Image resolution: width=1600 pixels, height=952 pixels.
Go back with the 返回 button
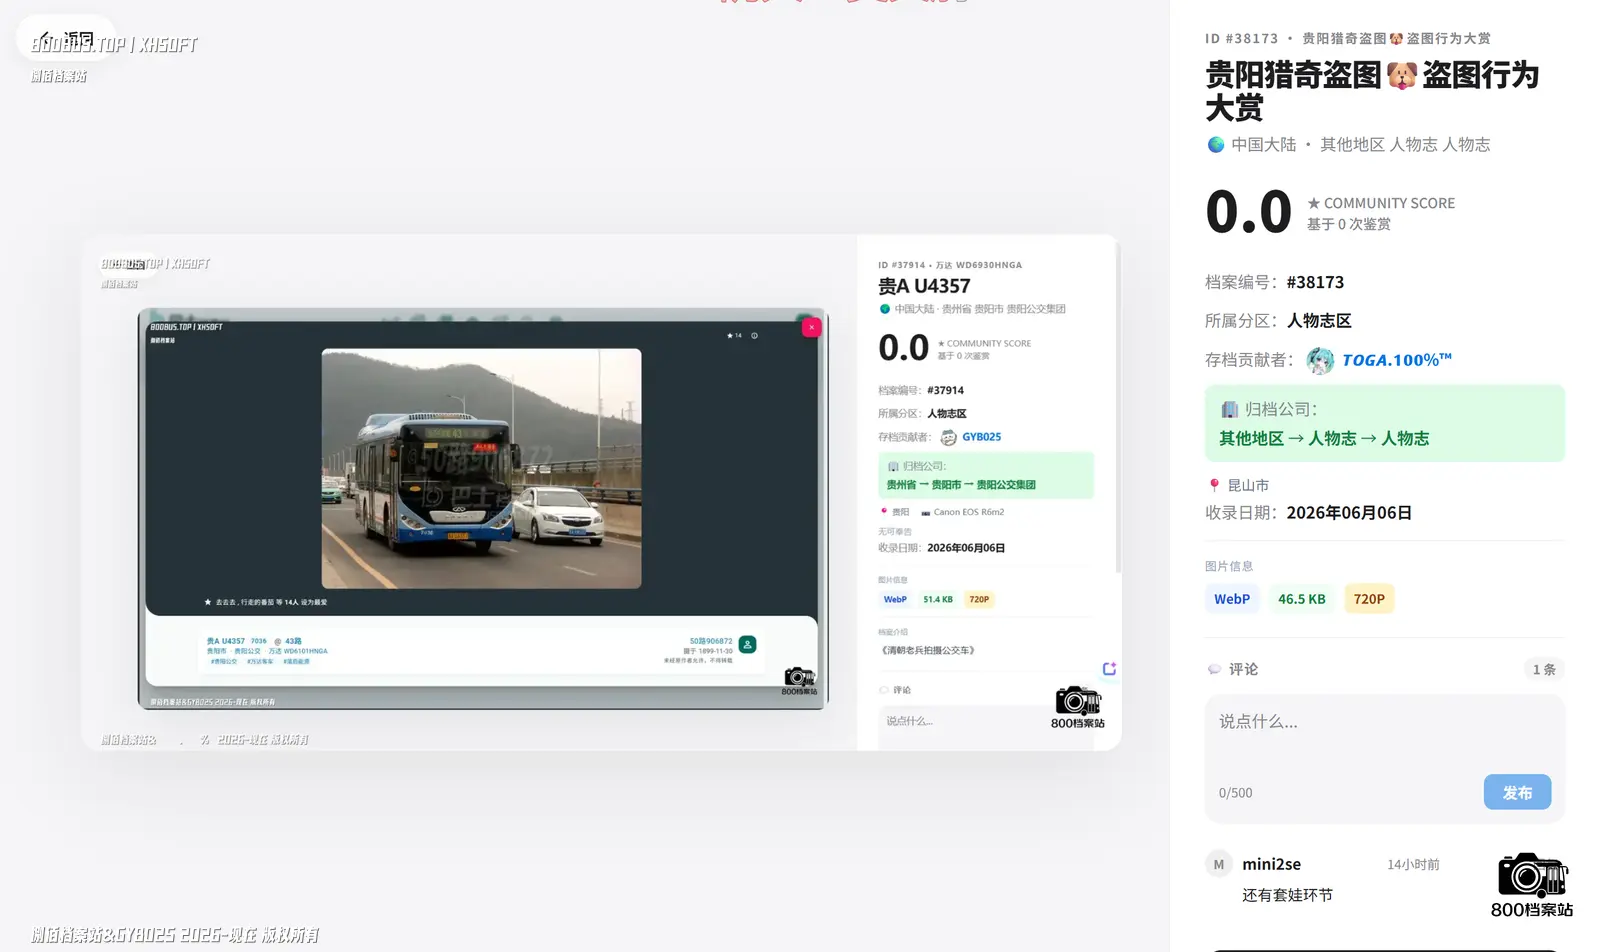click(66, 39)
